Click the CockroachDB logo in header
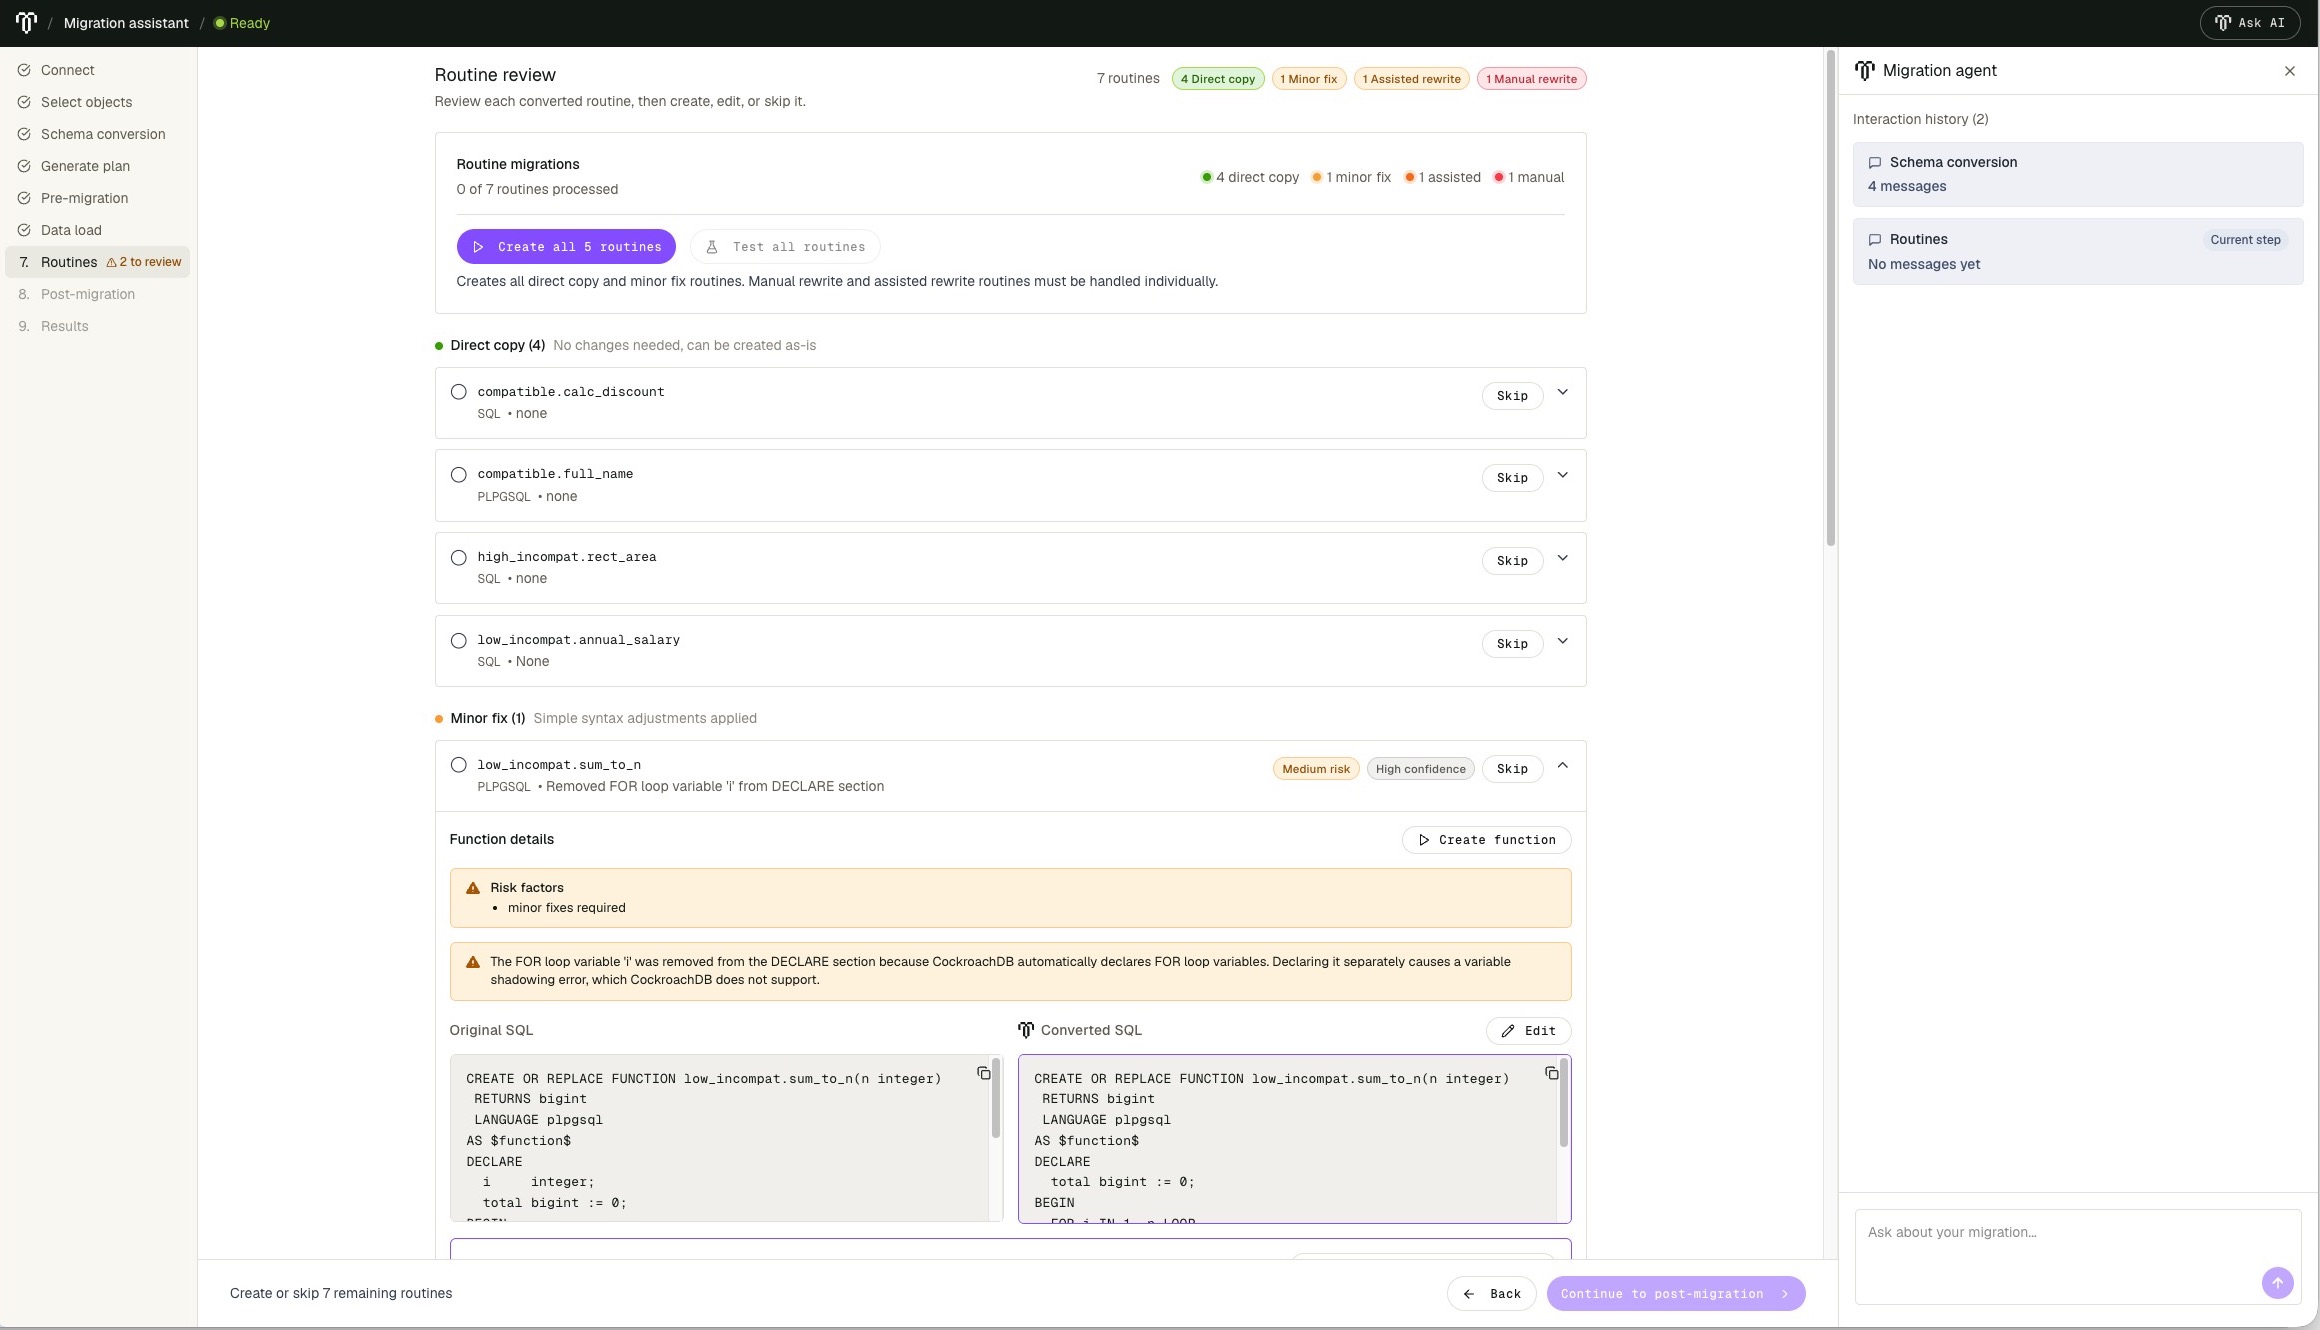 (26, 22)
